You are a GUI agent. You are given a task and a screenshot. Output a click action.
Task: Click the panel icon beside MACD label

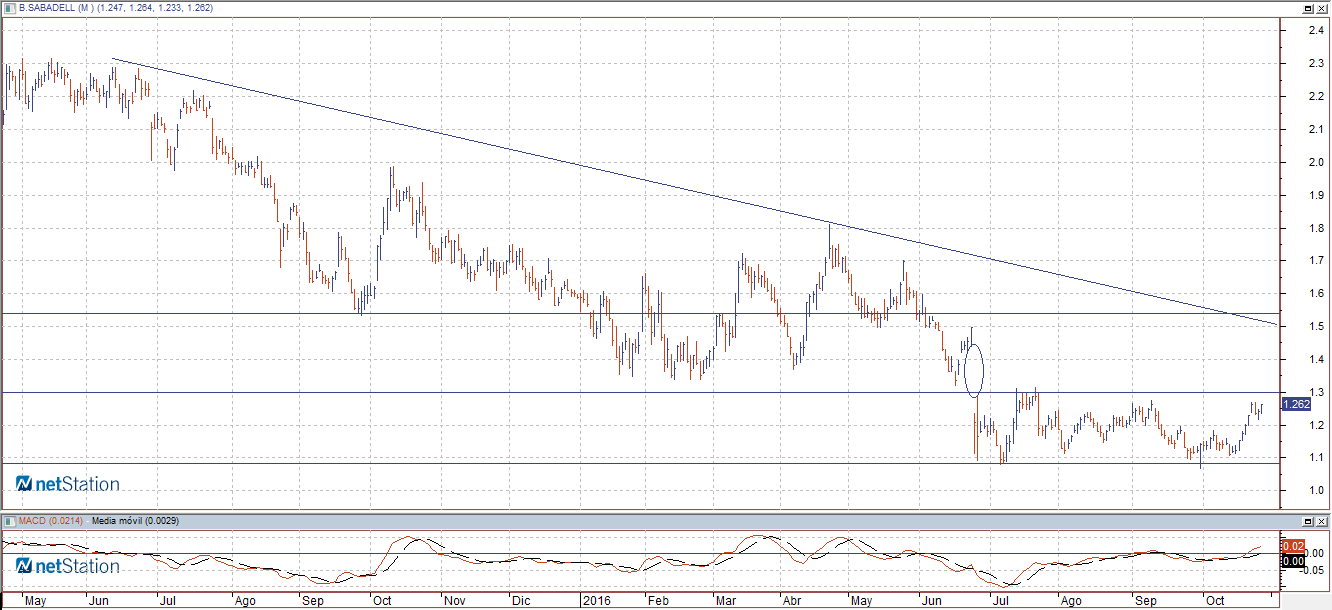pos(9,521)
